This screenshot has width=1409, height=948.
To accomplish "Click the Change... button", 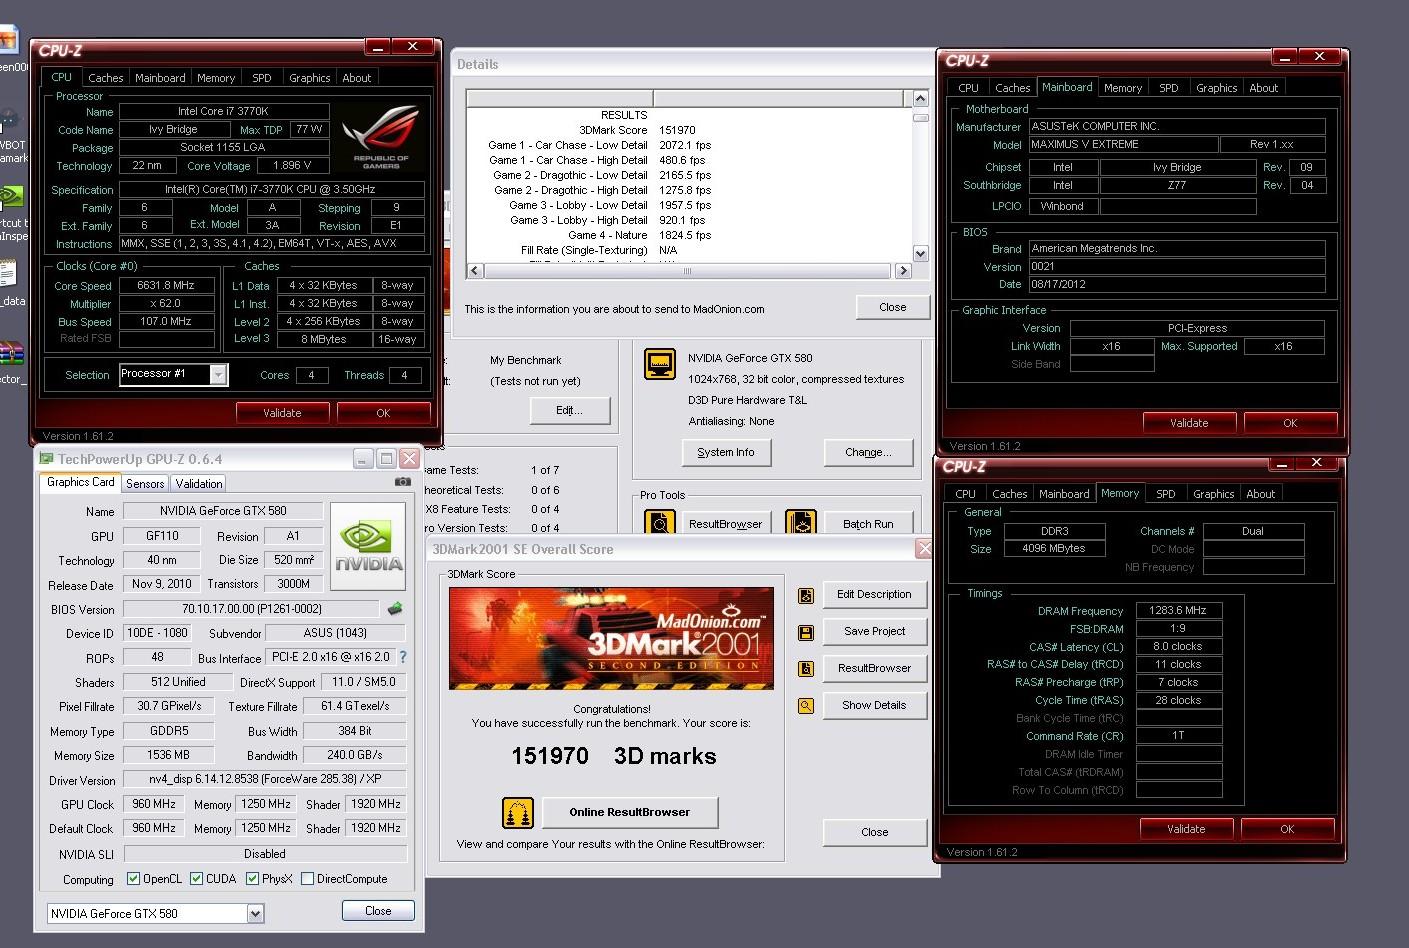I will [x=868, y=453].
